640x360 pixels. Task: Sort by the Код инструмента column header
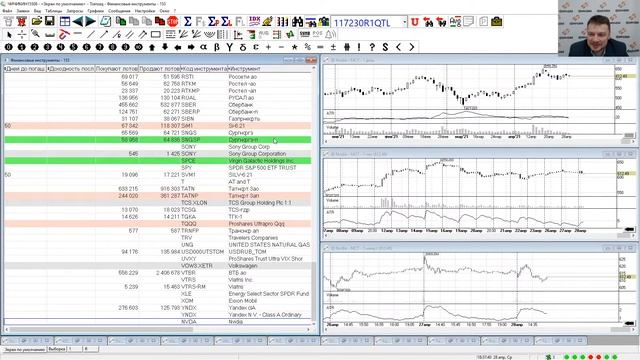[x=204, y=69]
